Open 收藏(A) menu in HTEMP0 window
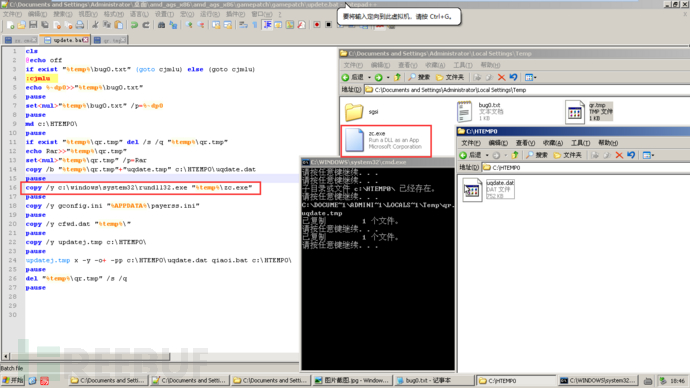This screenshot has width=690, height=388. pyautogui.click(x=553, y=143)
